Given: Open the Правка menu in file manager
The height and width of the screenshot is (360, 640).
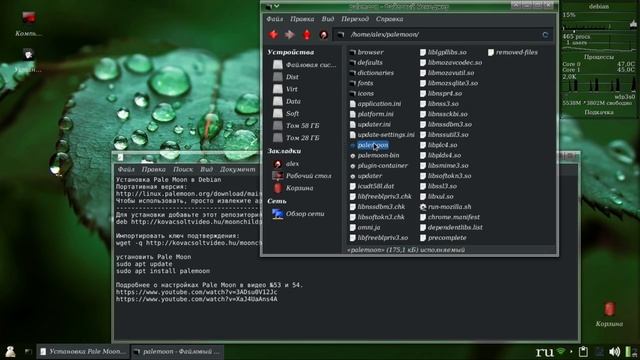Looking at the screenshot, I should pyautogui.click(x=302, y=19).
